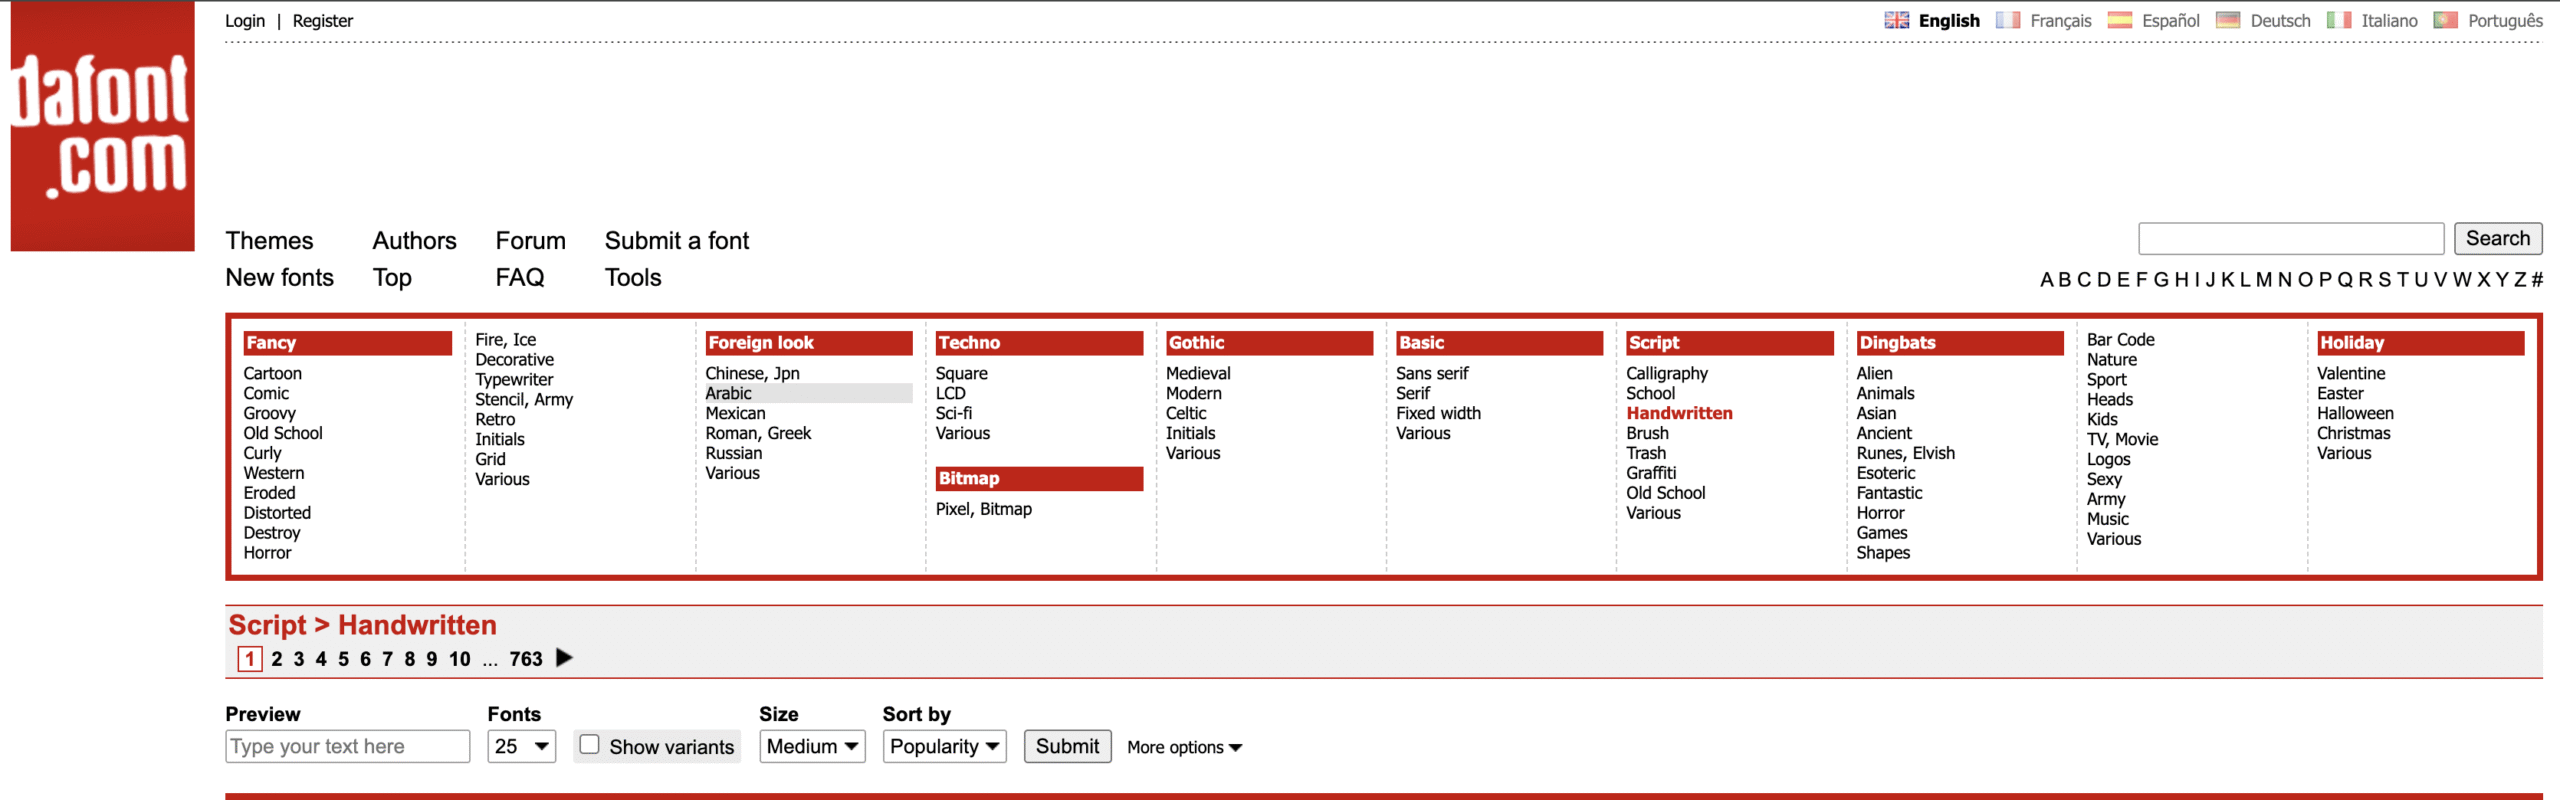Viewport: 2560px width, 800px height.
Task: Select the Spanish flag icon
Action: click(x=2119, y=20)
